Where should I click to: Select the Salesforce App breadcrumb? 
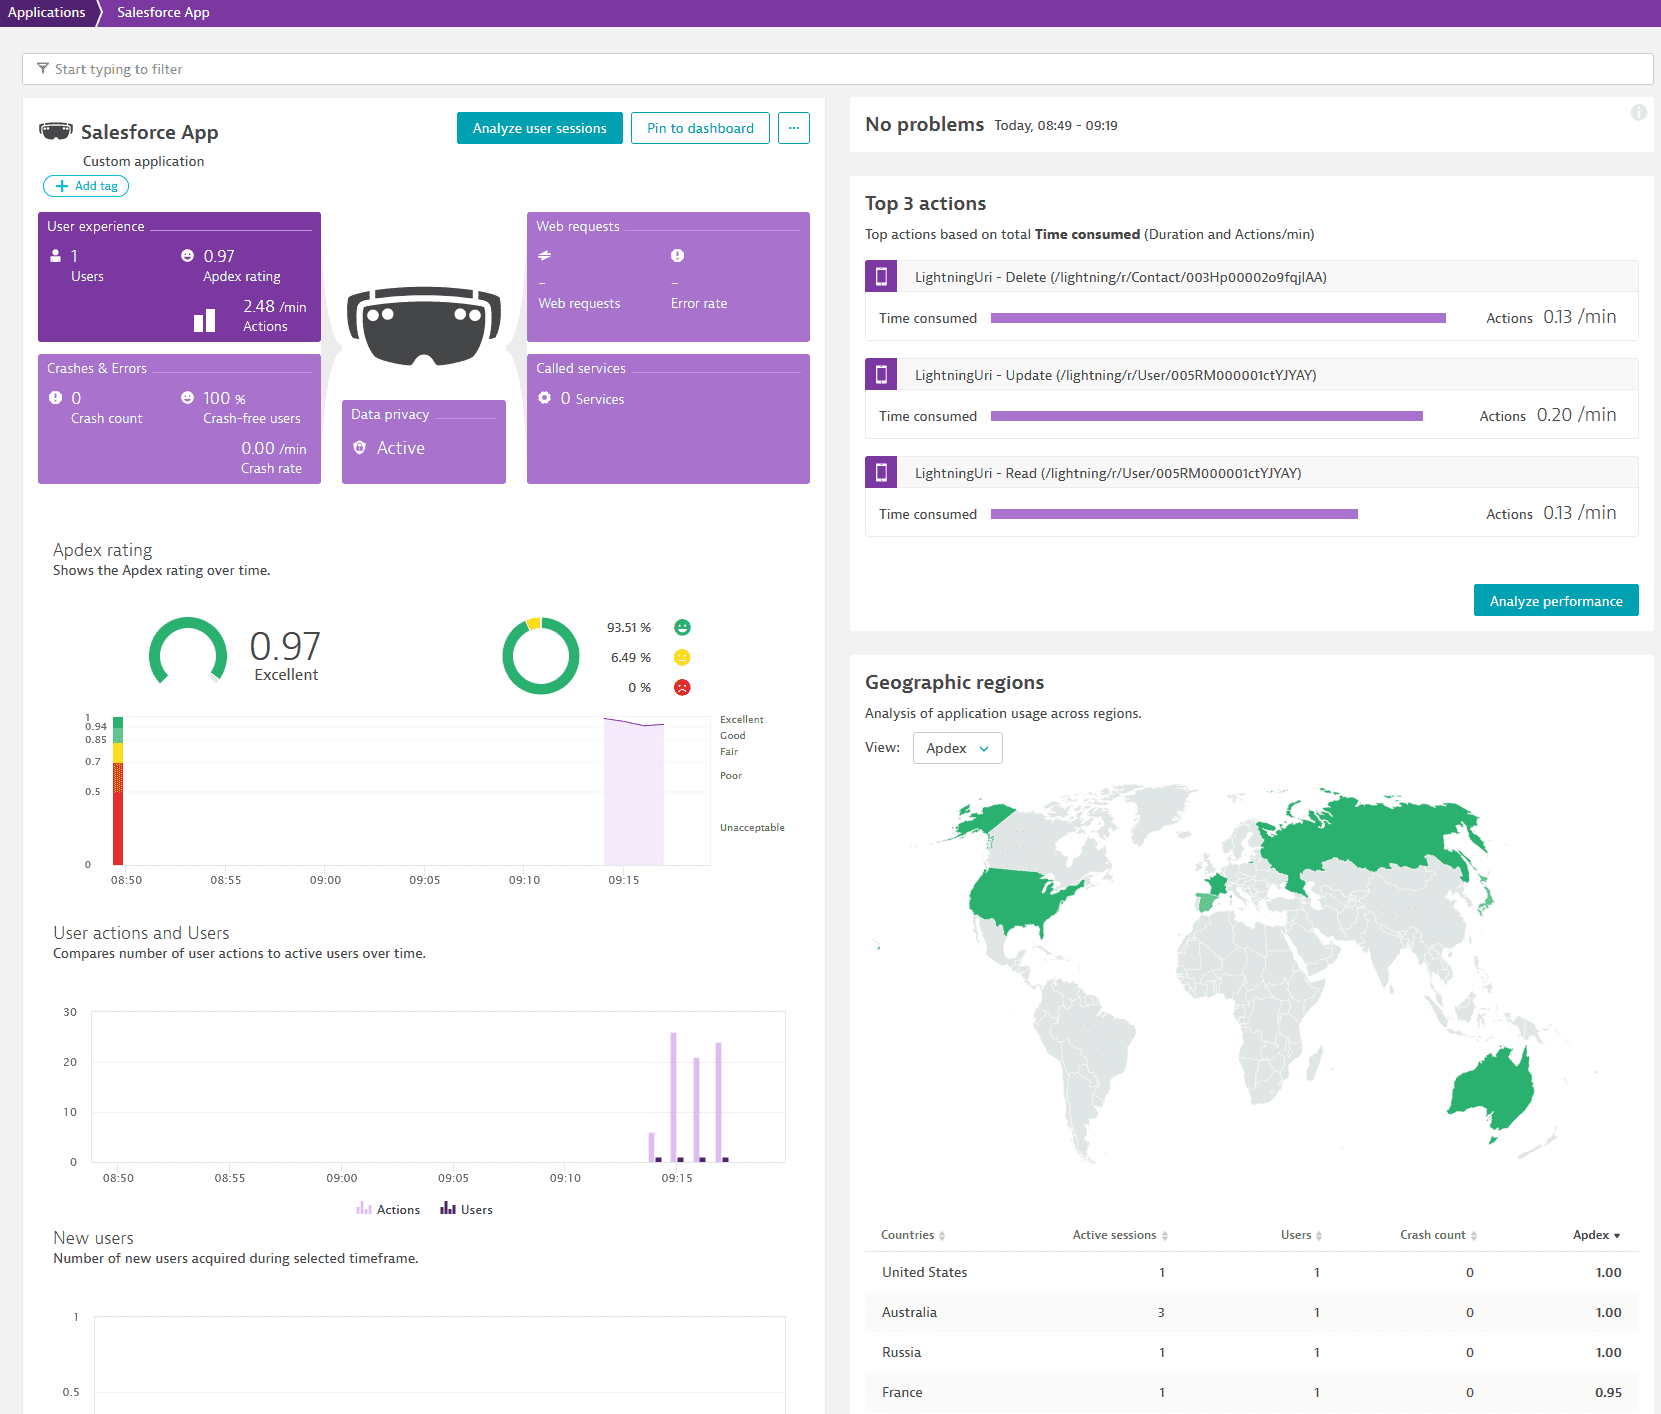tap(163, 13)
